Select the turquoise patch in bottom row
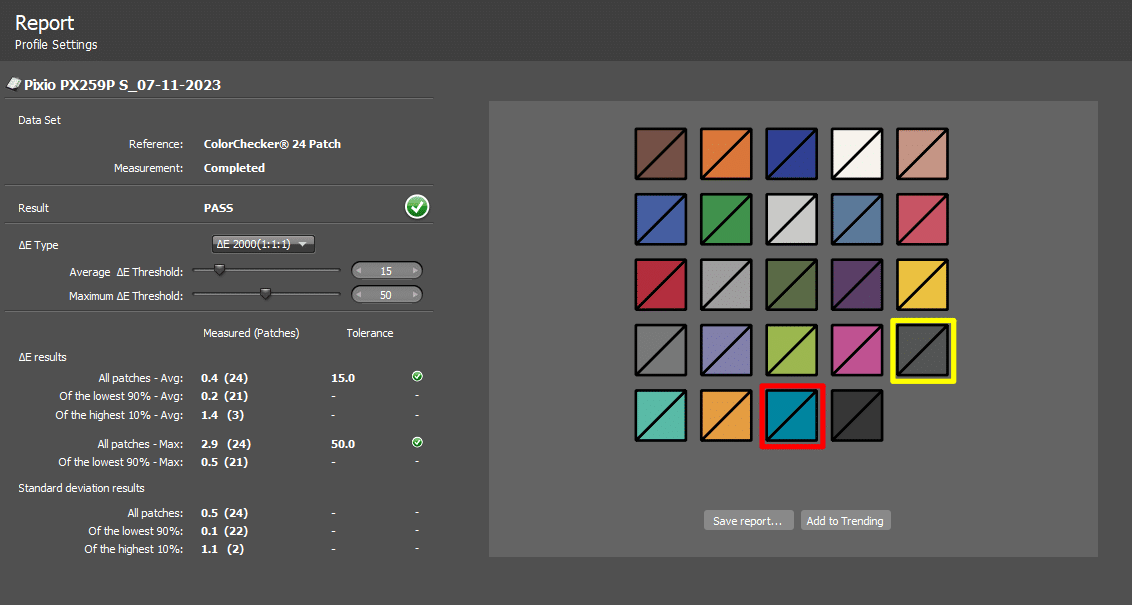The height and width of the screenshot is (605, 1132). (661, 416)
